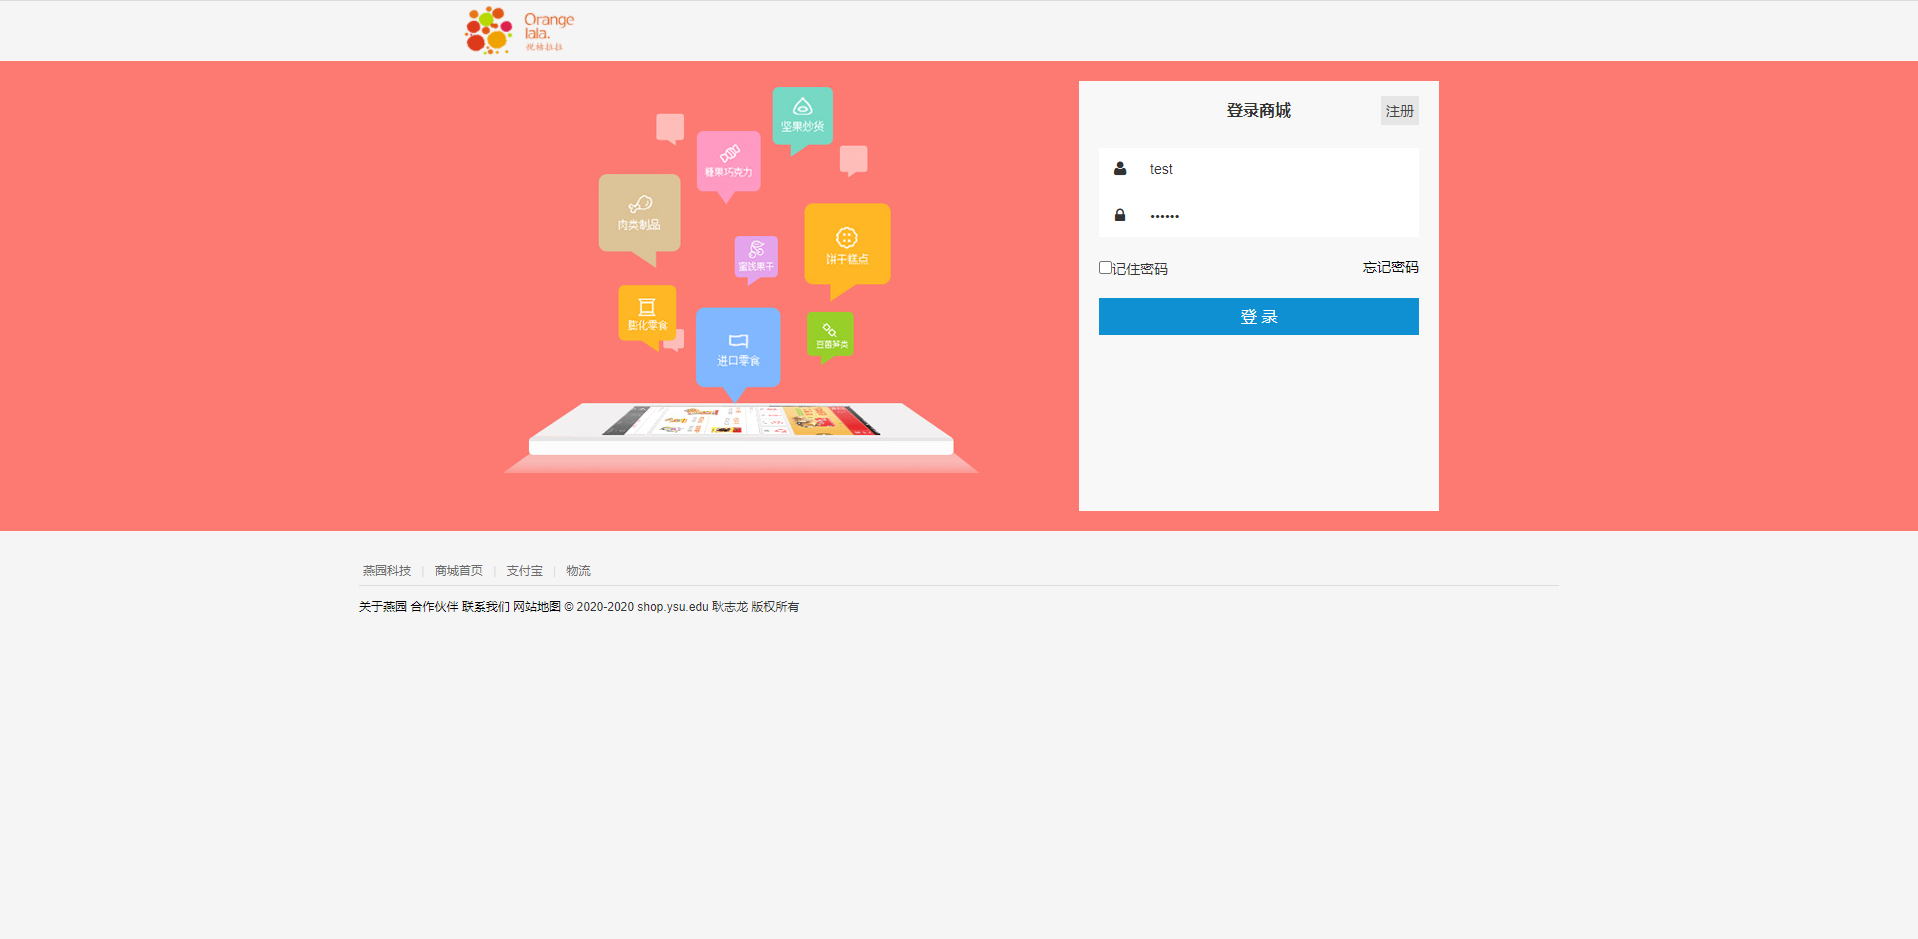Screen dimensions: 1918x939
Task: Click 合作伙伴 in the footer
Action: click(434, 607)
